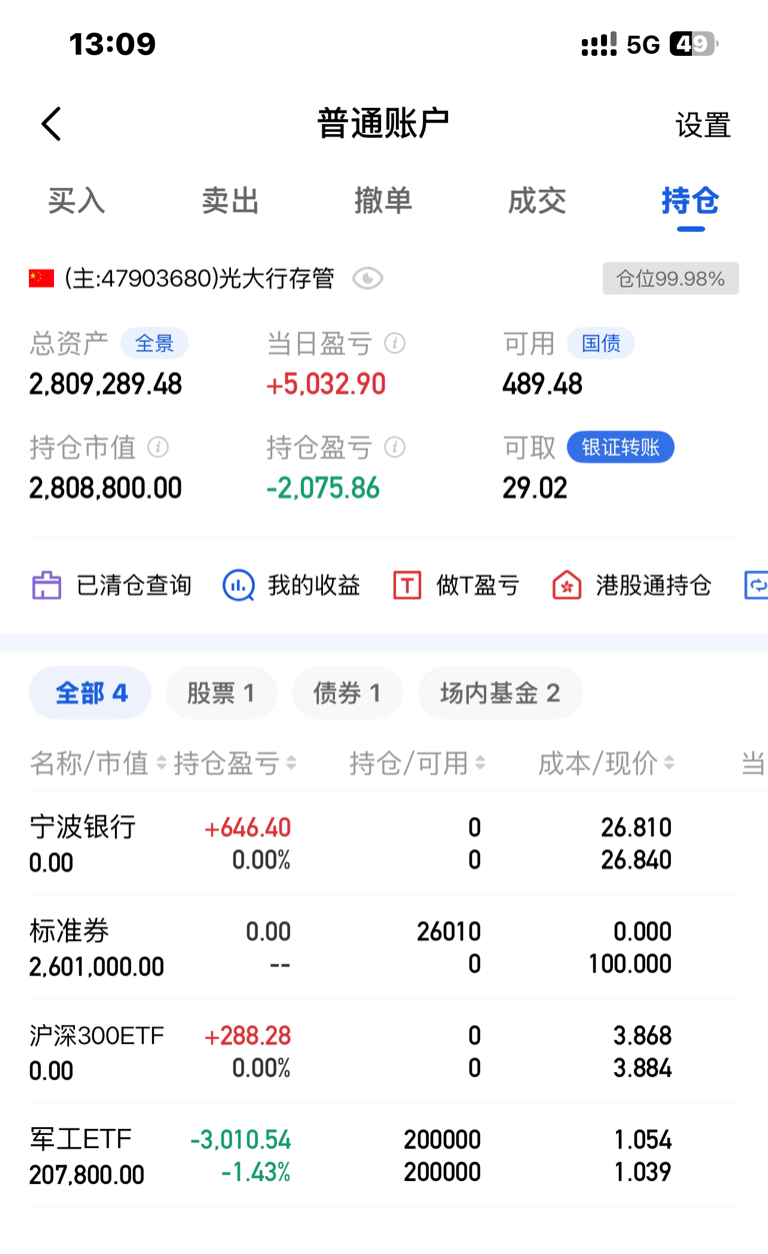Toggle the eye icon to hide account values
The height and width of the screenshot is (1254, 768).
[x=368, y=278]
